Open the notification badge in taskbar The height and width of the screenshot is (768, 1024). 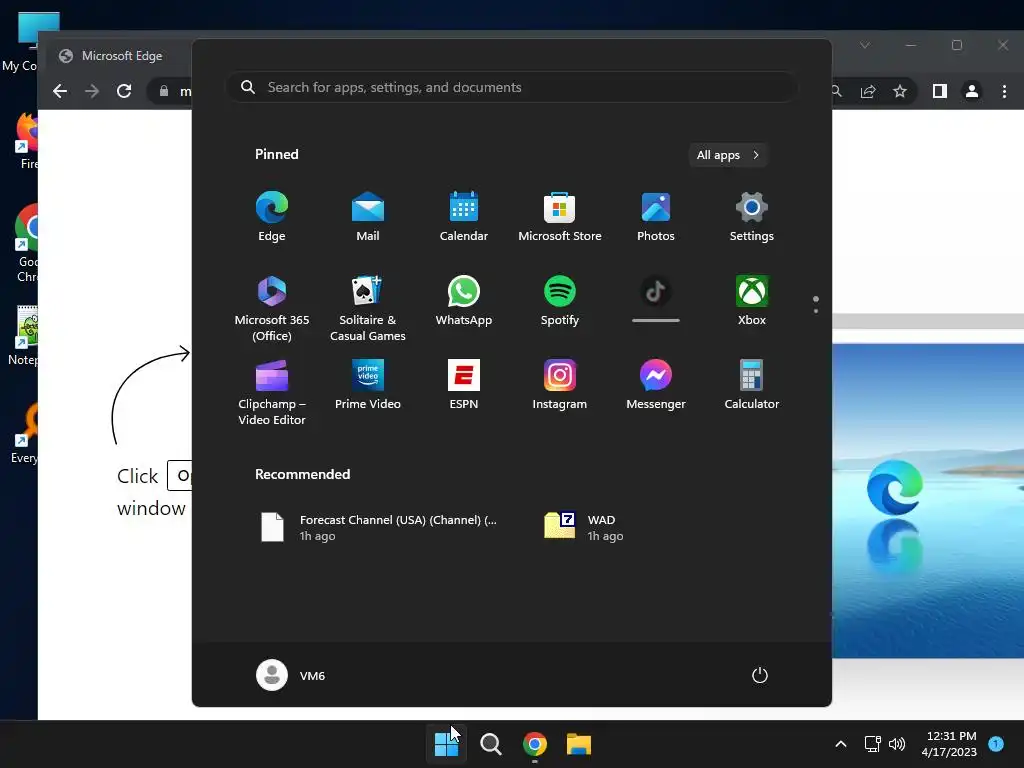pyautogui.click(x=996, y=744)
